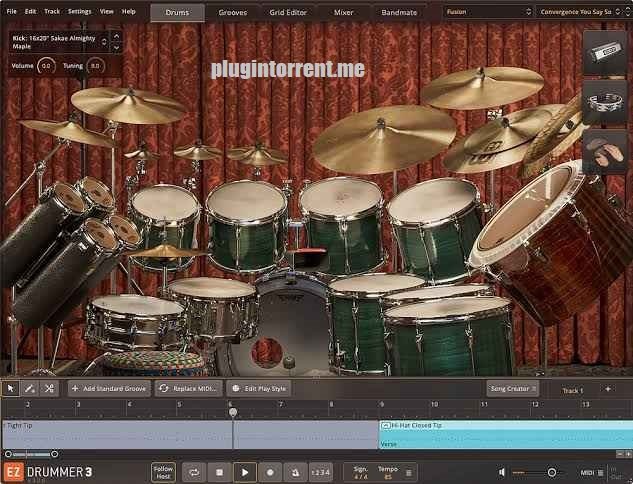
Task: Click the EZ Drummer 3 logo
Action: (x=48, y=472)
